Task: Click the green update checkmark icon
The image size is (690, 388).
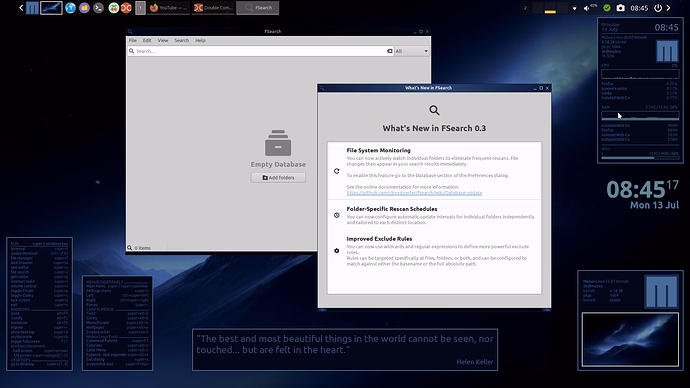Action: pos(607,8)
